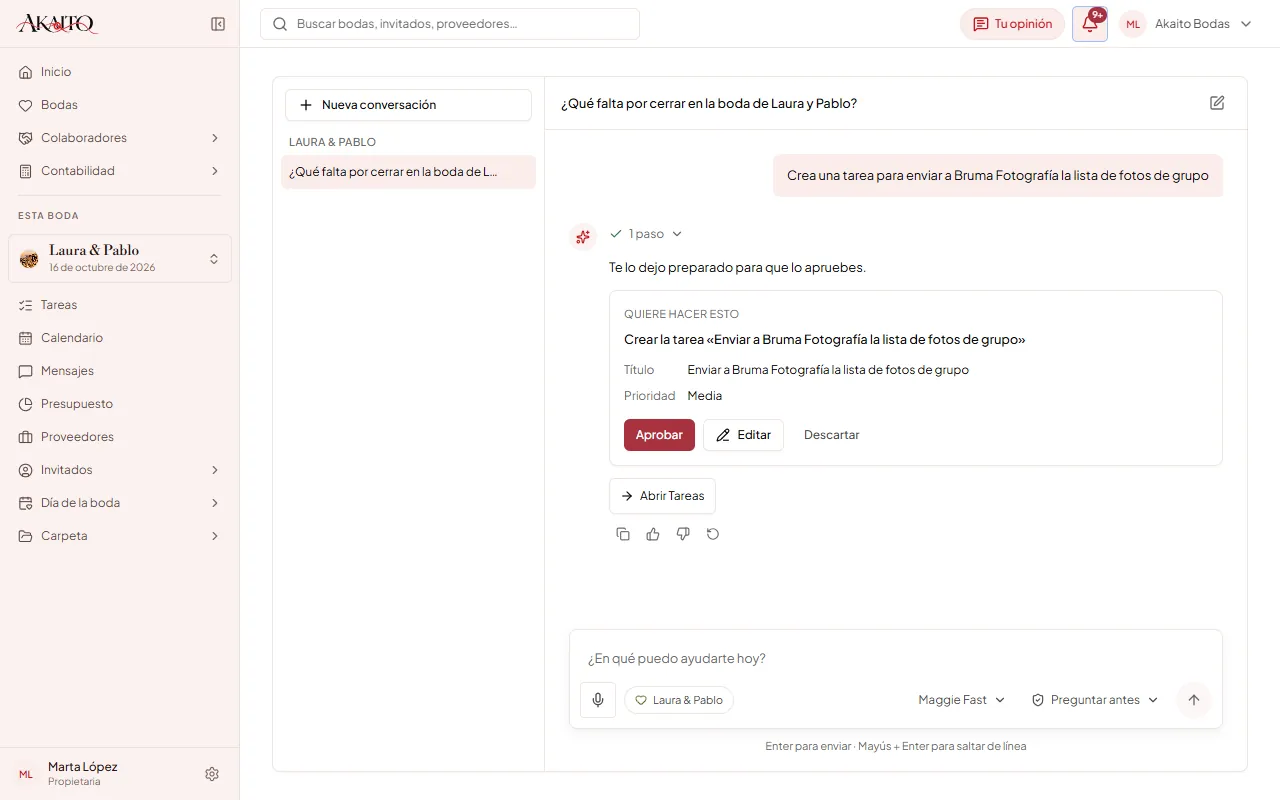Discard the proposed task
The height and width of the screenshot is (800, 1280).
coord(832,435)
